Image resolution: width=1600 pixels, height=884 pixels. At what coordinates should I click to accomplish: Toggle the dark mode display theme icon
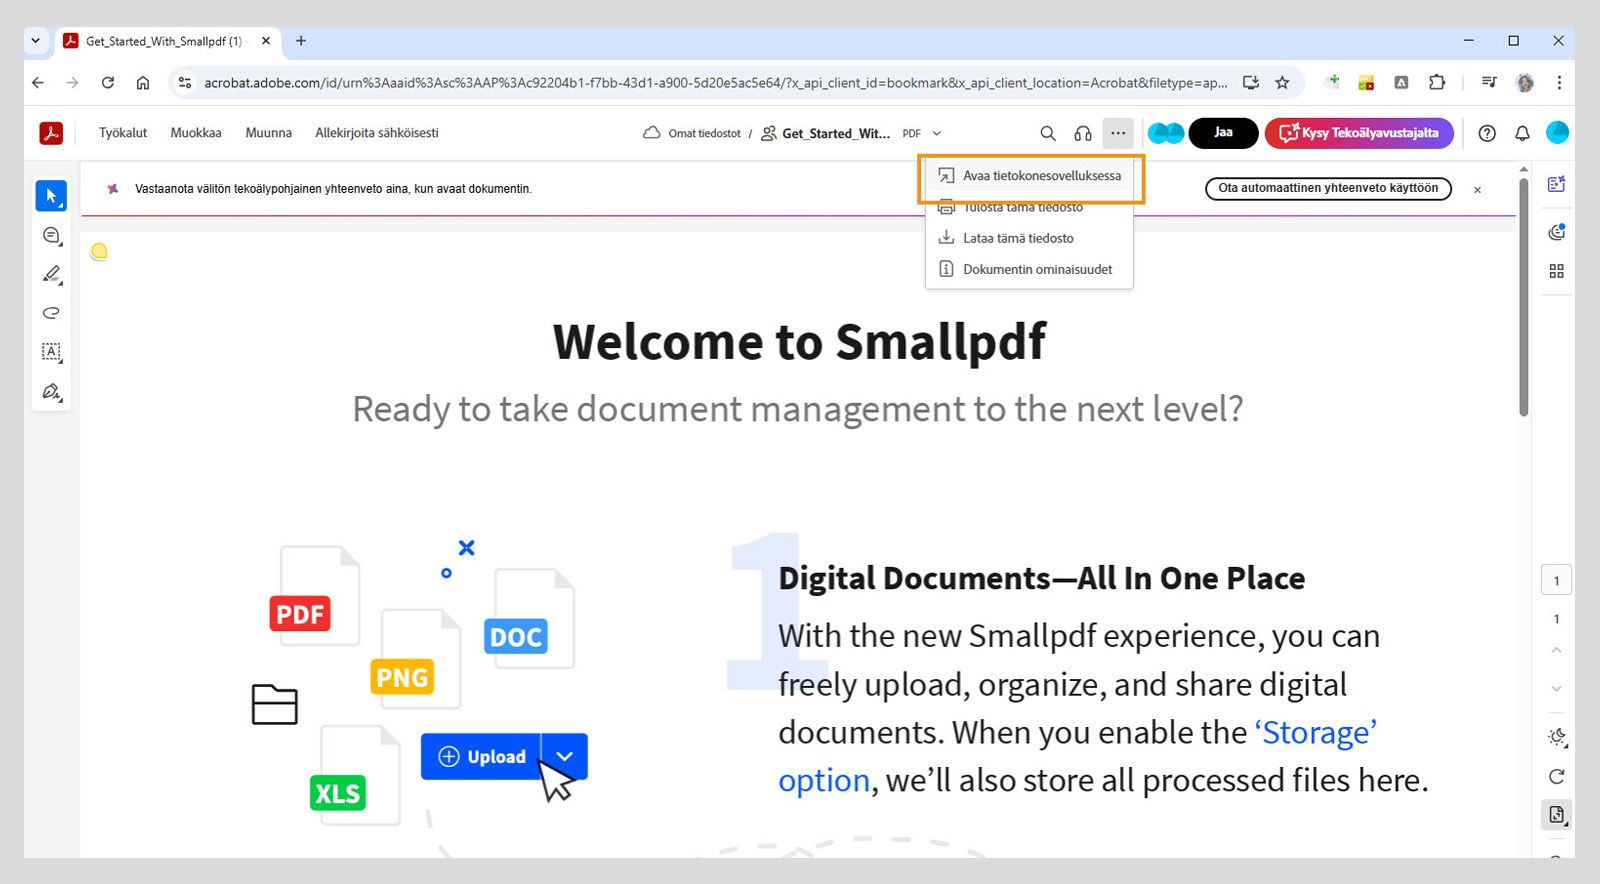1557,737
